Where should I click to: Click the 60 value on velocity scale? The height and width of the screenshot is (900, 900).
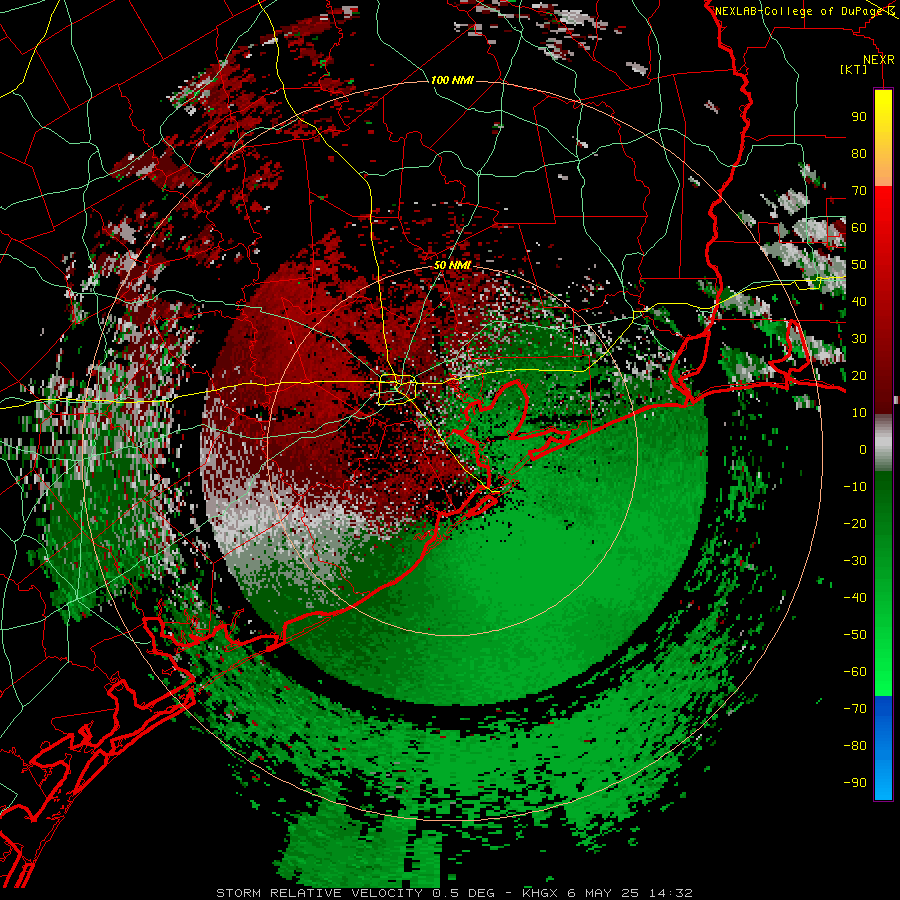(859, 227)
